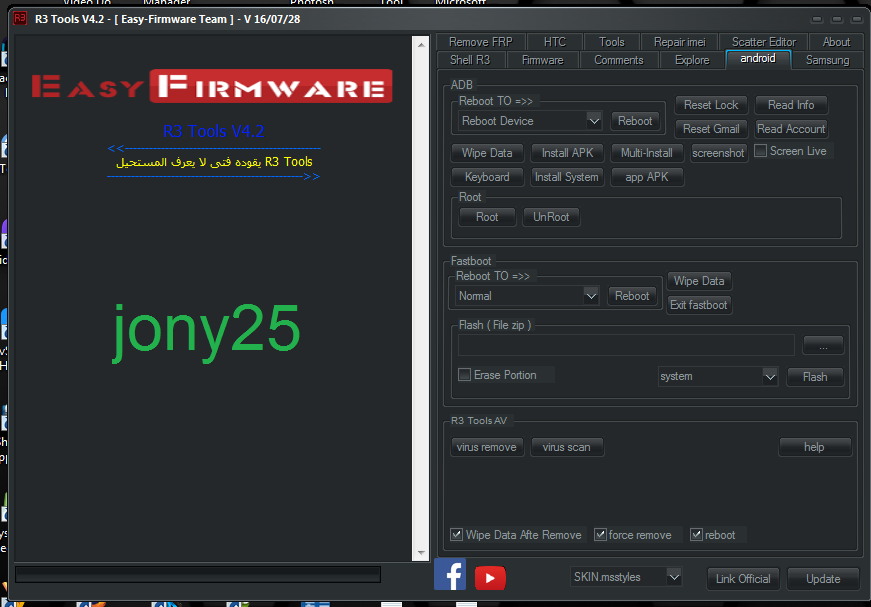Switch to the Samsung tab

tap(827, 60)
